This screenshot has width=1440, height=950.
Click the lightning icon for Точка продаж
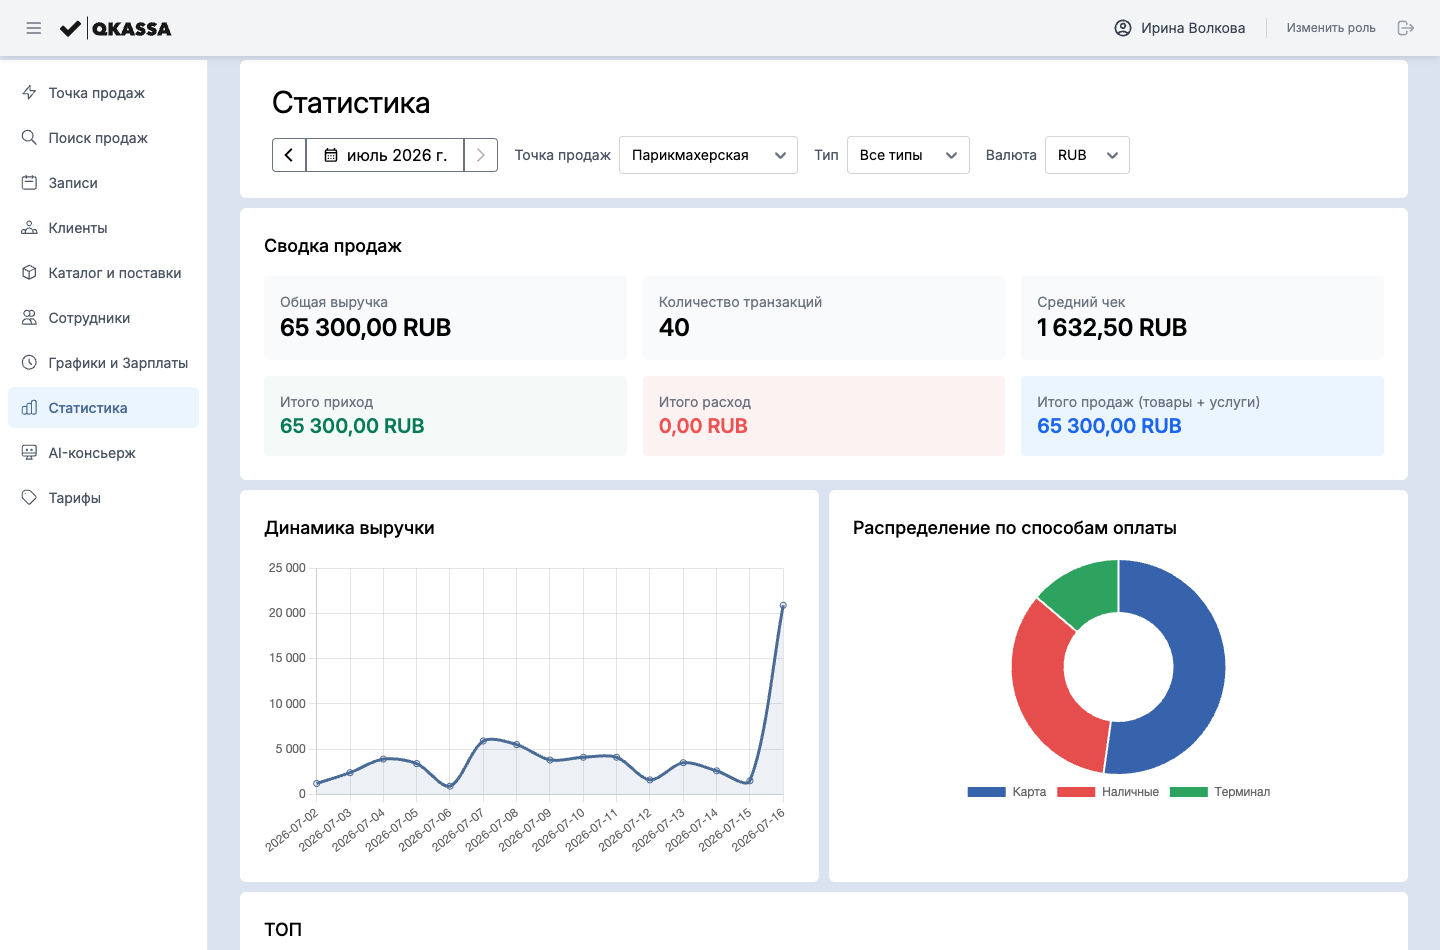coord(29,93)
